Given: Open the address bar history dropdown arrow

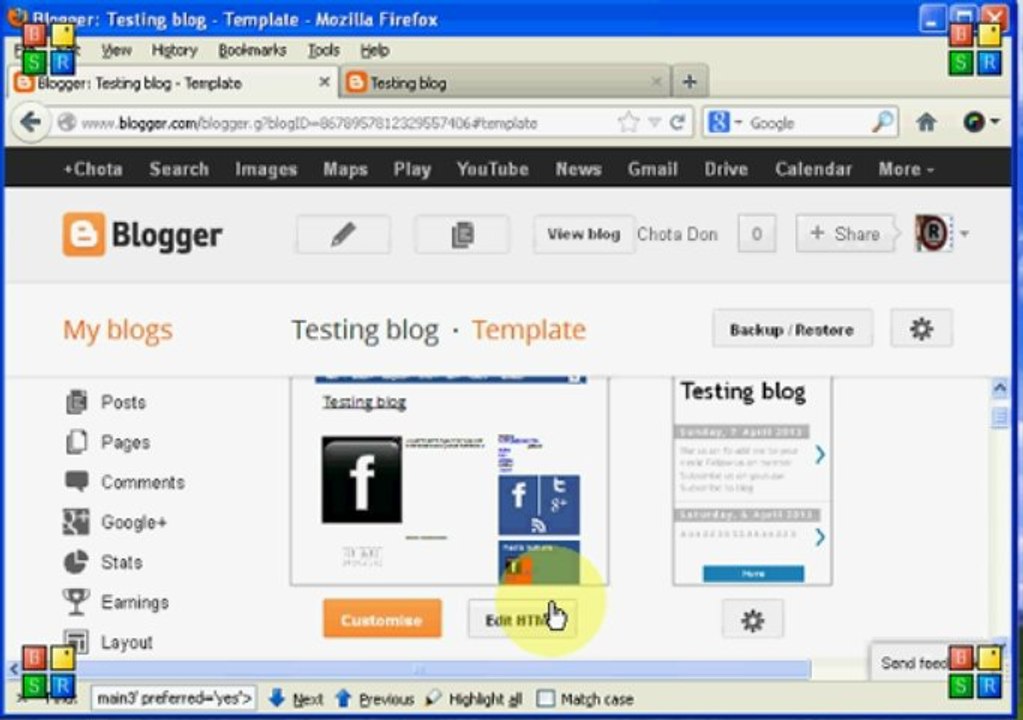Looking at the screenshot, I should (654, 122).
